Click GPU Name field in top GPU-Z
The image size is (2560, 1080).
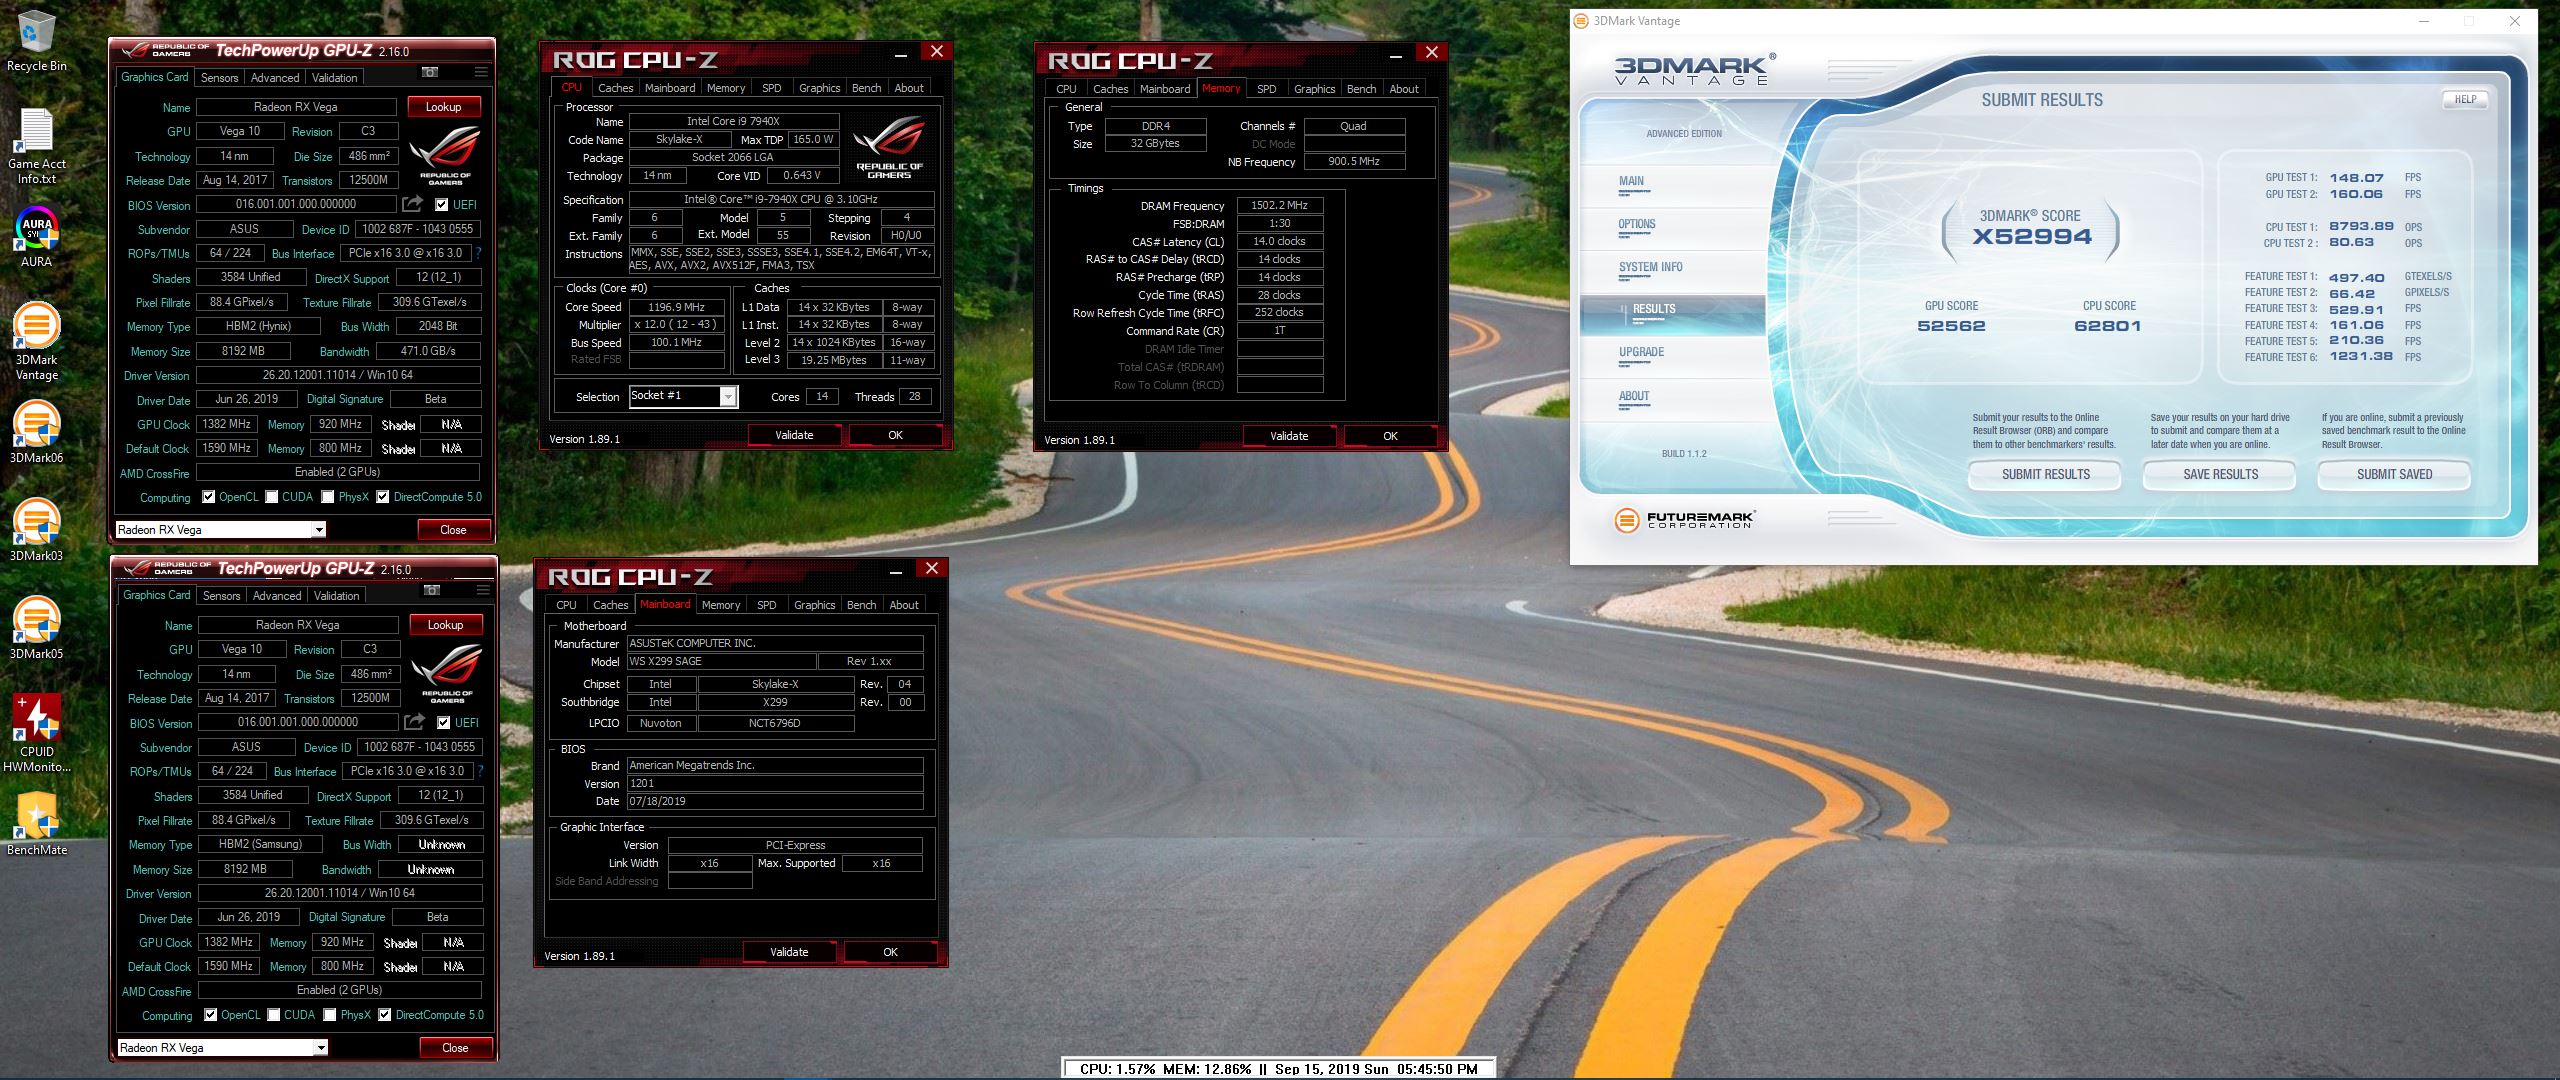click(296, 107)
